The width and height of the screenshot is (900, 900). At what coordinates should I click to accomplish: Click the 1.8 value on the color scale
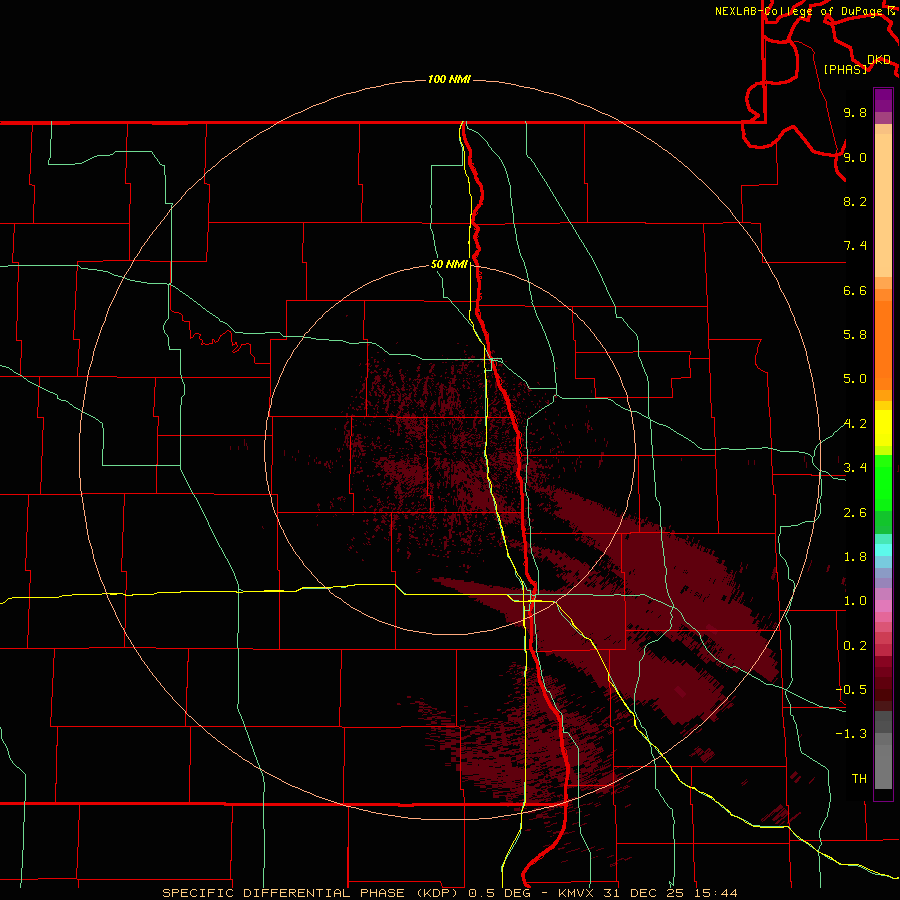(855, 557)
